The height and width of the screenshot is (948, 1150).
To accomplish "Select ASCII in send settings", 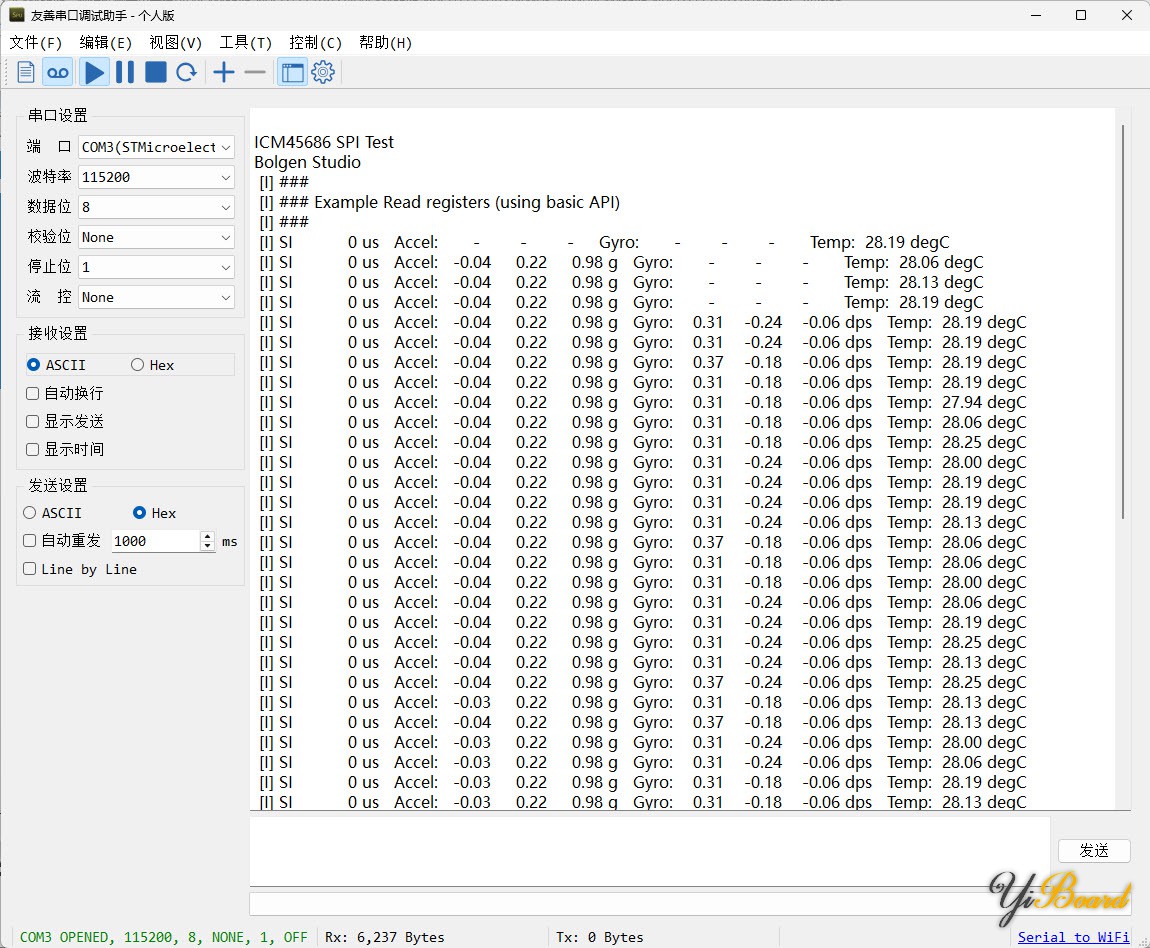I will 52,513.
